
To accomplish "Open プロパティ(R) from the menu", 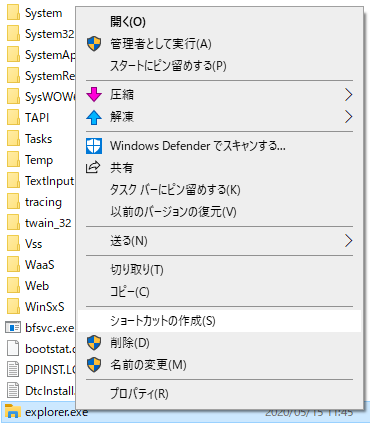I will pyautogui.click(x=219, y=394).
